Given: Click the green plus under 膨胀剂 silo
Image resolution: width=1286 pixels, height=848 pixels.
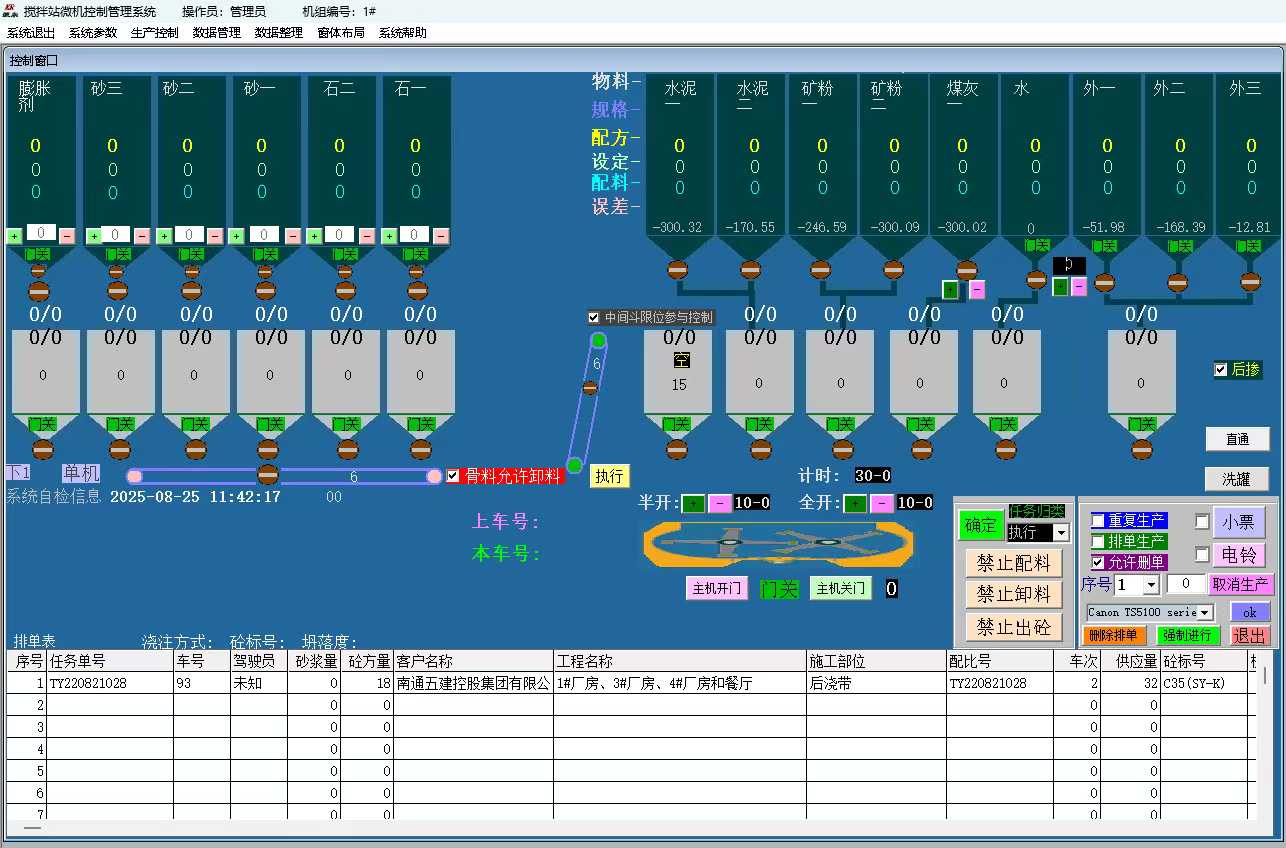Looking at the screenshot, I should click(14, 236).
